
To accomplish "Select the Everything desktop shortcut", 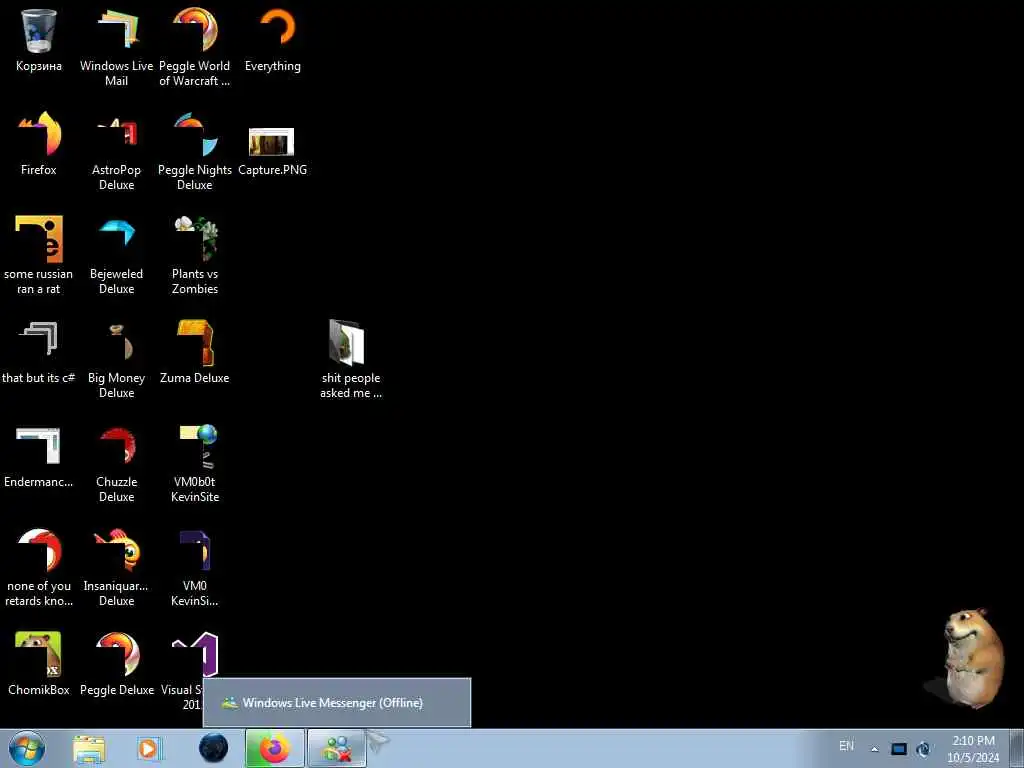I will pos(273,40).
